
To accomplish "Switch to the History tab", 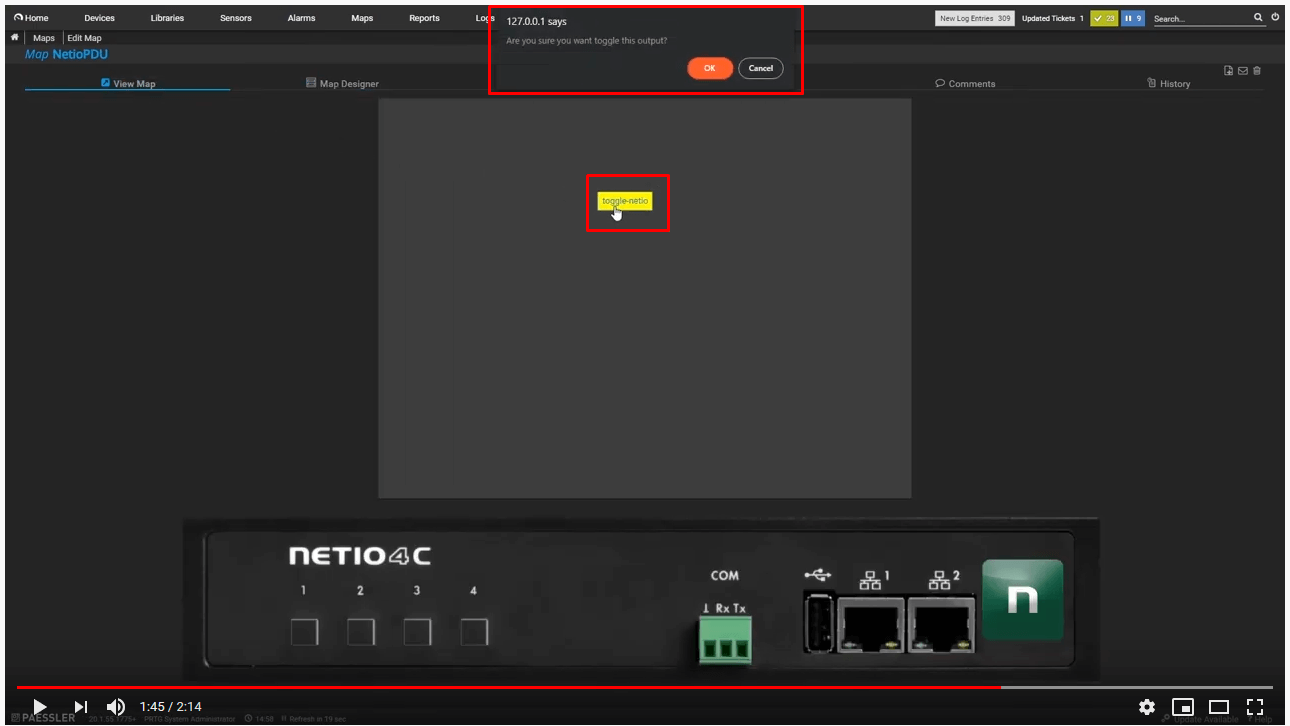I will coord(1169,83).
